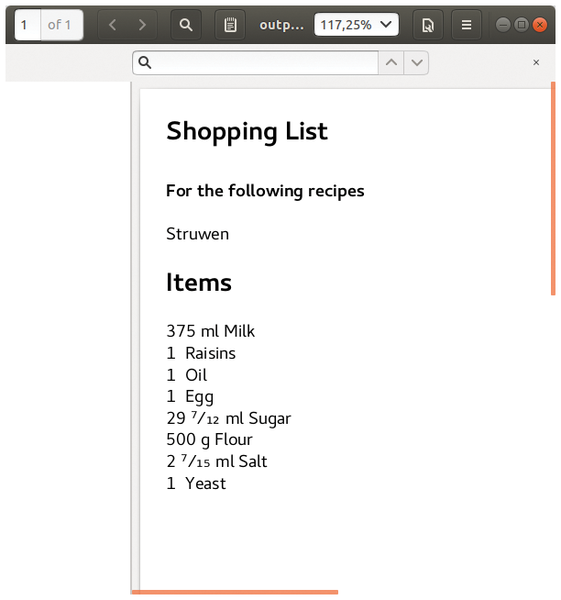Close the document viewer window

540,25
